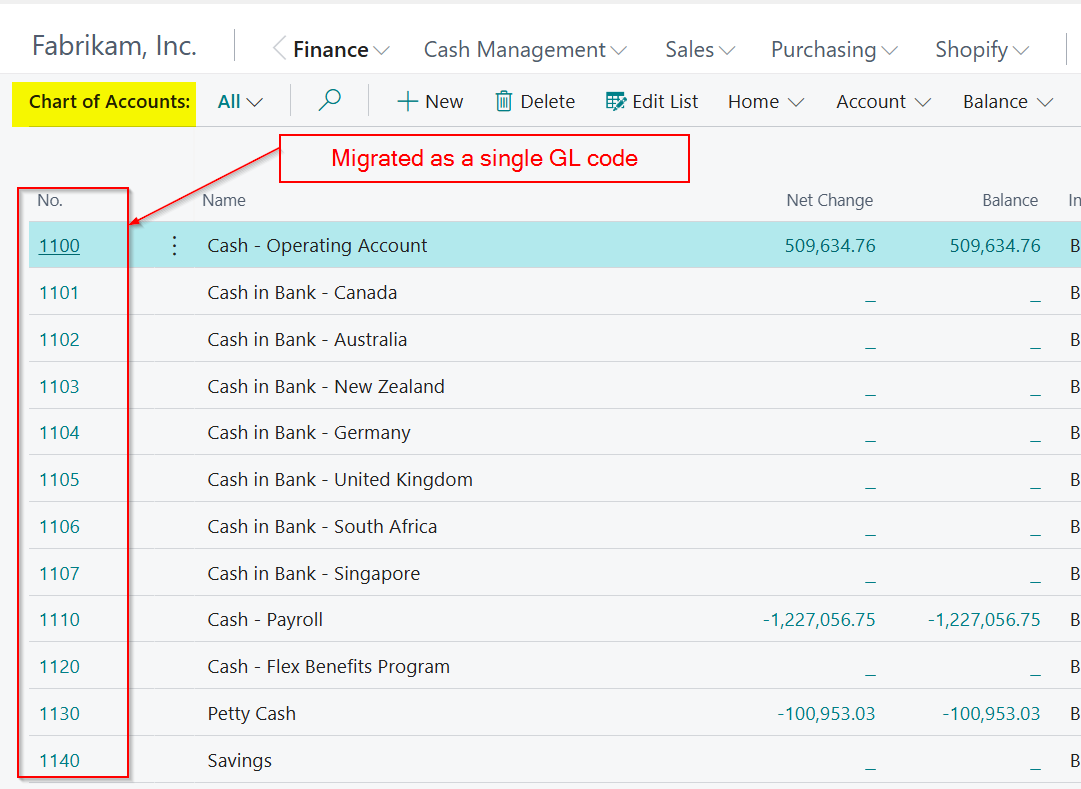Select the Savings account row
The height and width of the screenshot is (789, 1081).
pos(240,761)
